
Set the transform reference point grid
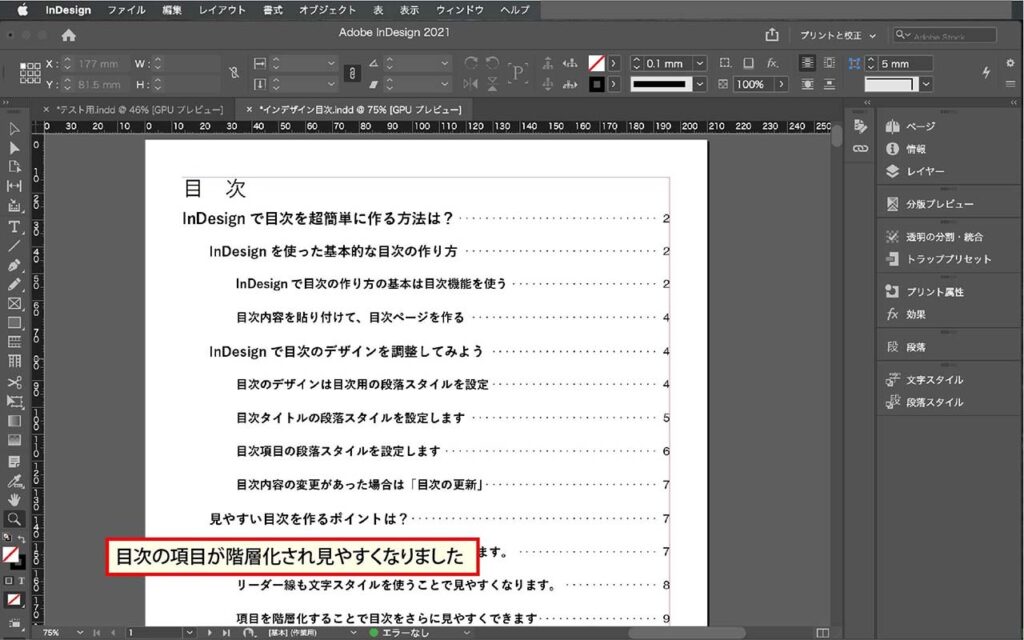30,73
